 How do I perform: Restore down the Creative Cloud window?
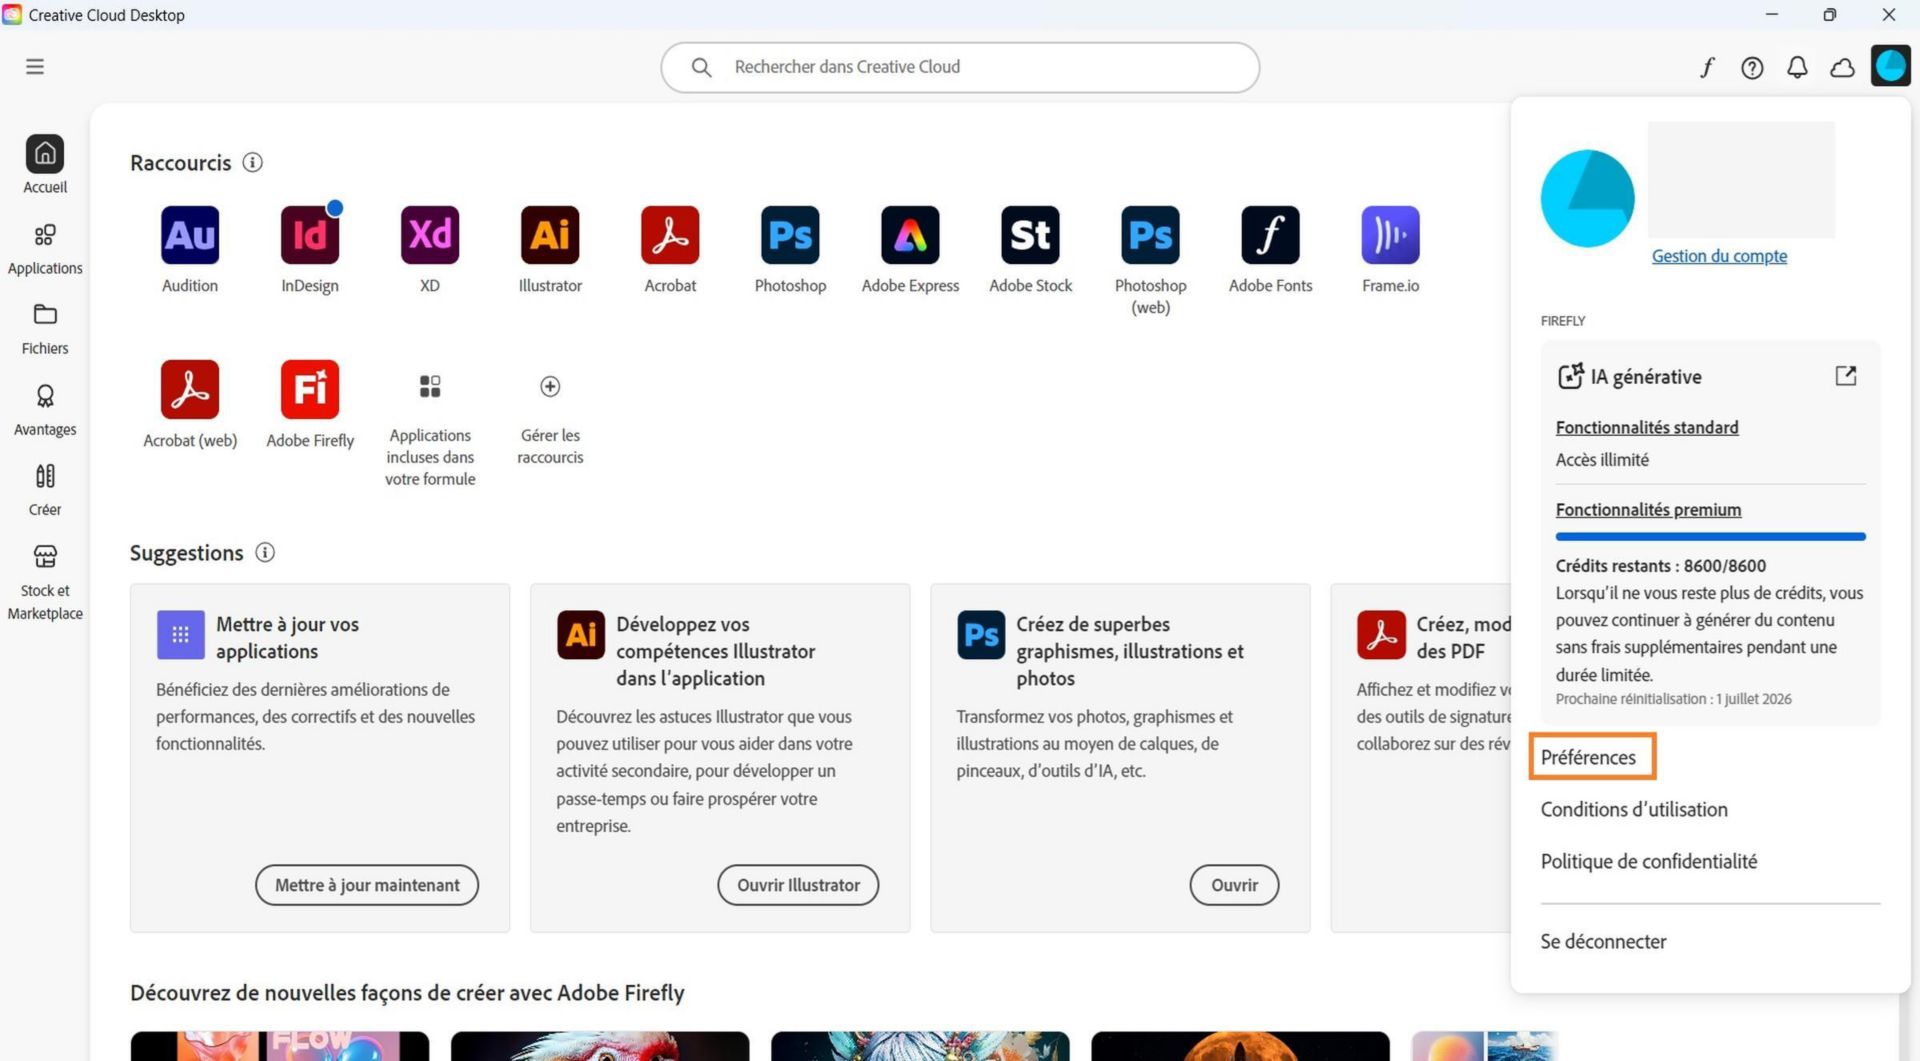pos(1829,14)
